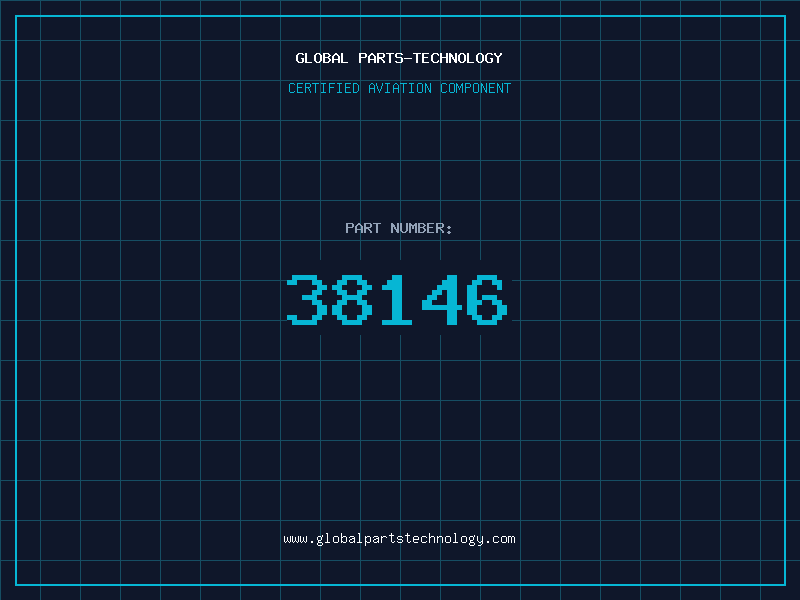This screenshot has width=800, height=600.
Task: Select the CERTIFIED AVIATION COMPONENT subtitle
Action: click(399, 88)
